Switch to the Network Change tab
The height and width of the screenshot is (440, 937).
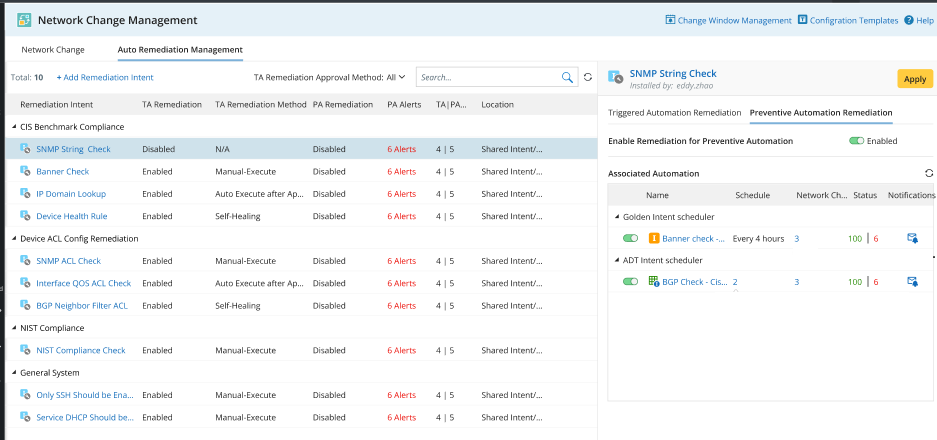[x=53, y=49]
